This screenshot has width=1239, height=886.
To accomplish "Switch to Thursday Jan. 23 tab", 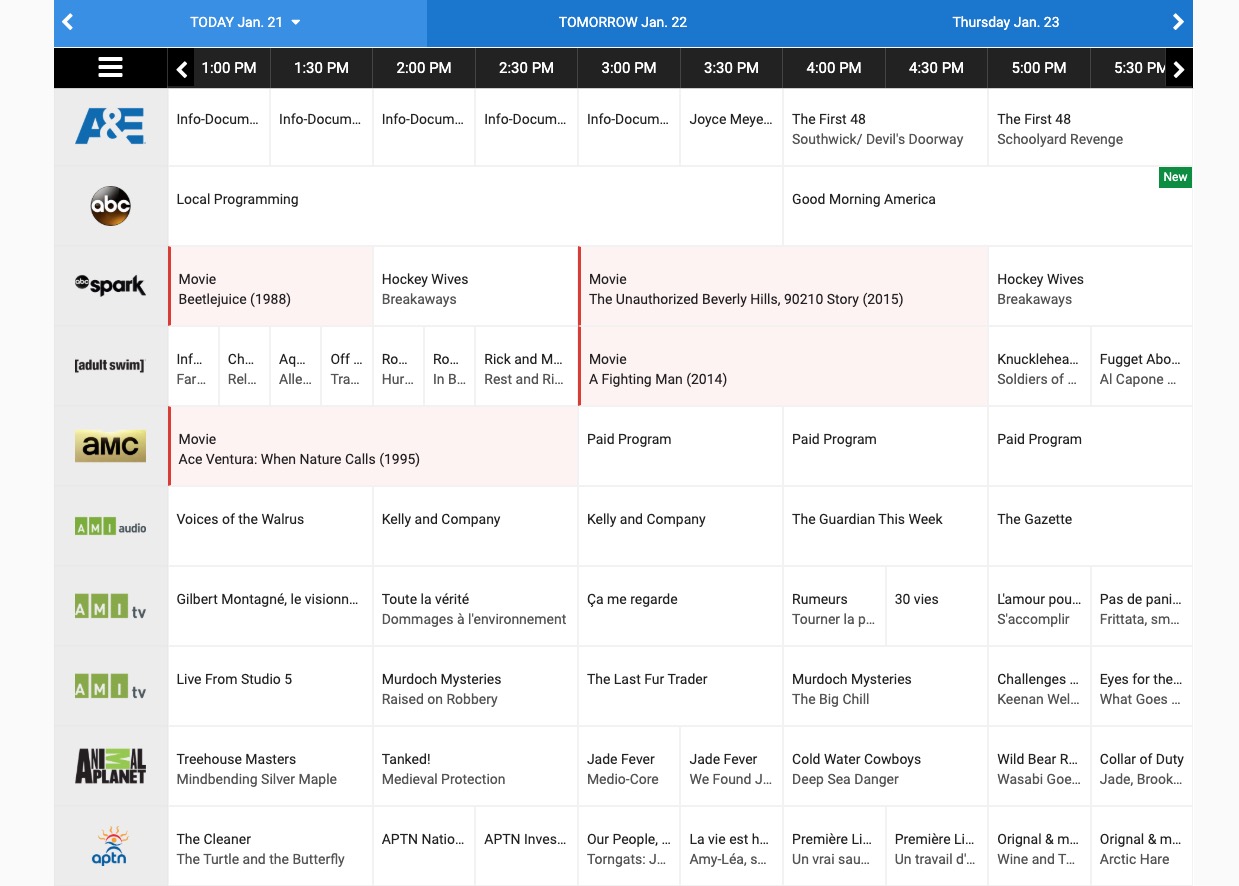I will pyautogui.click(x=1005, y=22).
